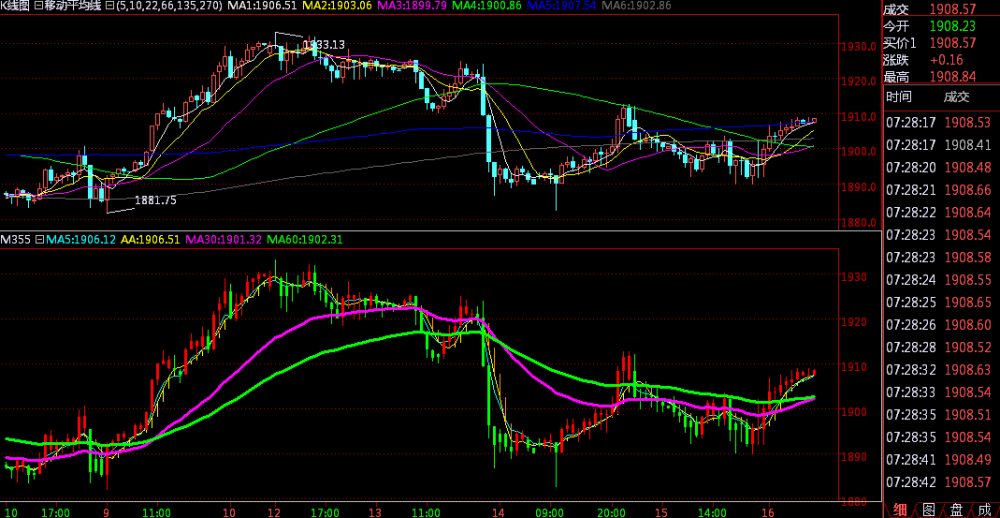Image resolution: width=1000 pixels, height=518 pixels.
Task: Click the 1933.13 high price marker
Action: pyautogui.click(x=323, y=44)
